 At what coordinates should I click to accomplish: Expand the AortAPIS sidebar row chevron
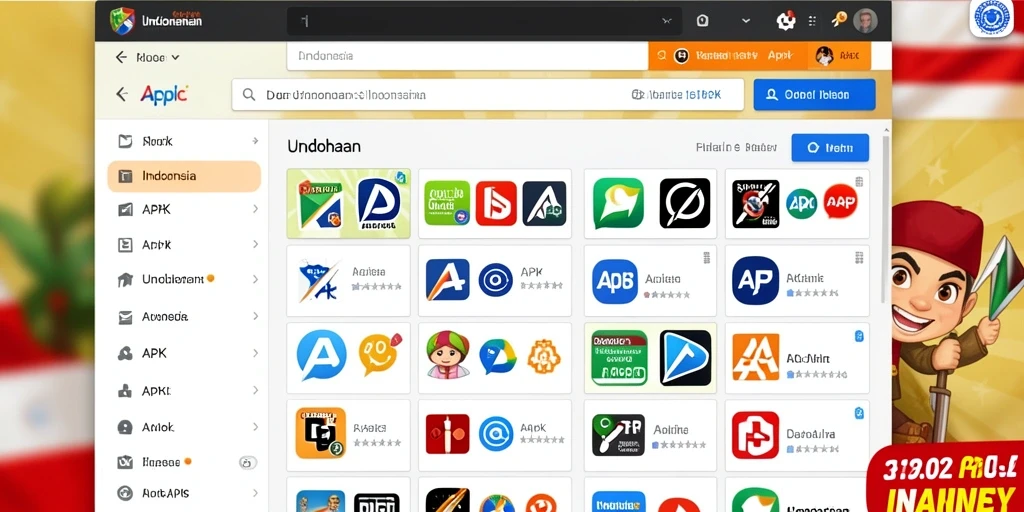click(x=255, y=493)
